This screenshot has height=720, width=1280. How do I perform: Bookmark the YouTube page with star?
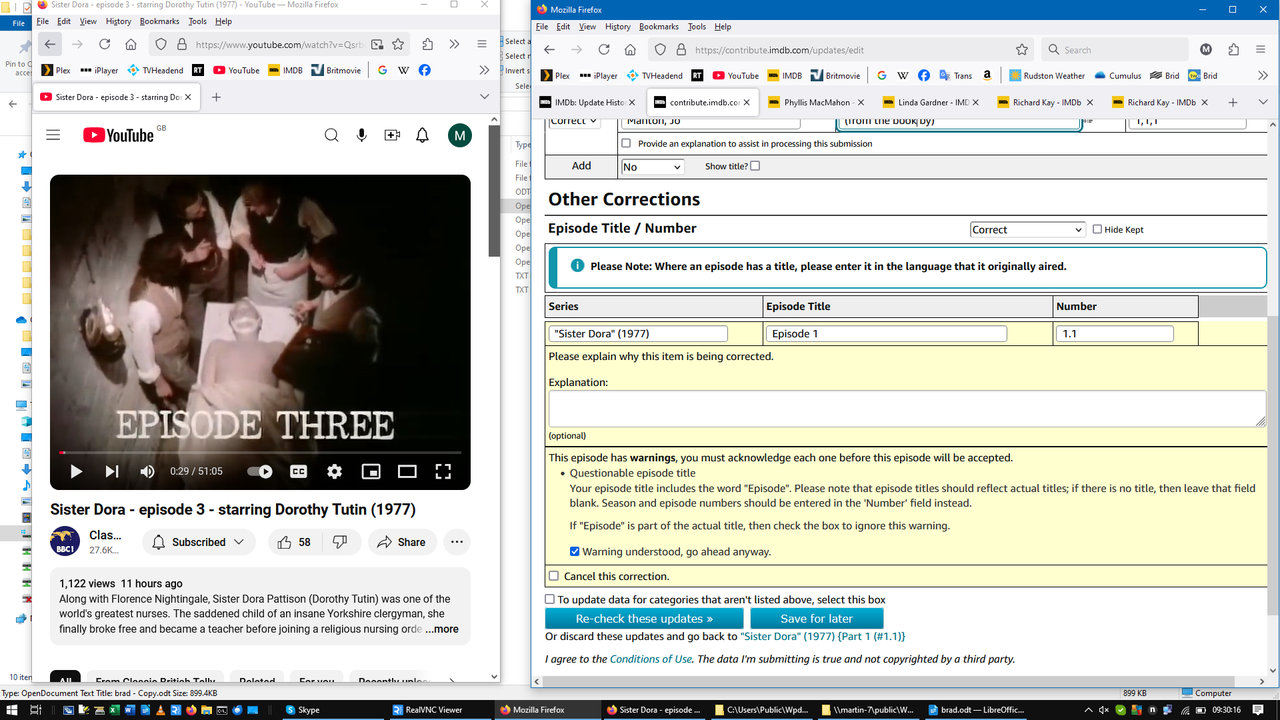[x=398, y=44]
